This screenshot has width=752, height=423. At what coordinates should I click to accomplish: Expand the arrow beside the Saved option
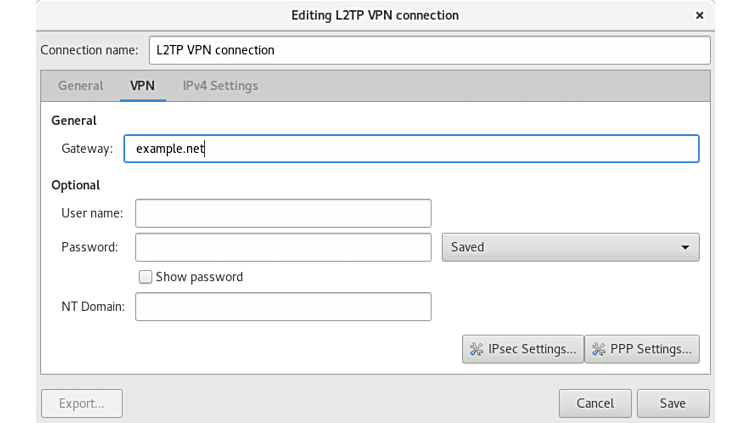(x=685, y=247)
